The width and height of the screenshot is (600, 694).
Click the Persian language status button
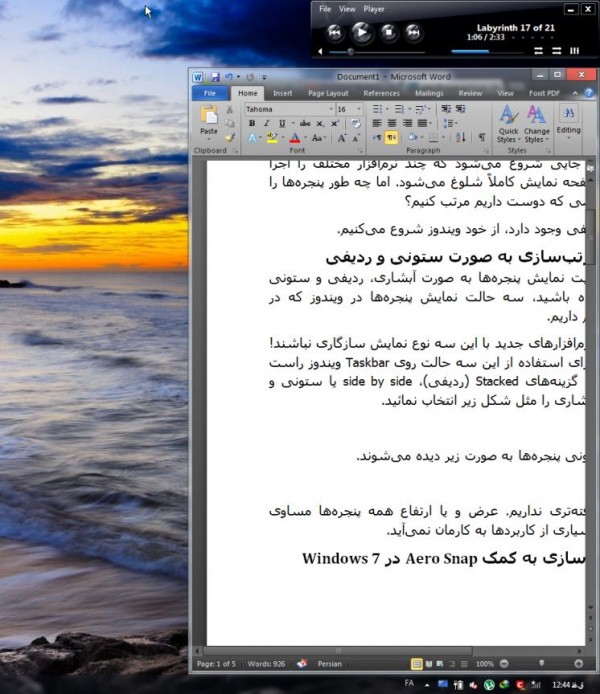click(x=329, y=663)
